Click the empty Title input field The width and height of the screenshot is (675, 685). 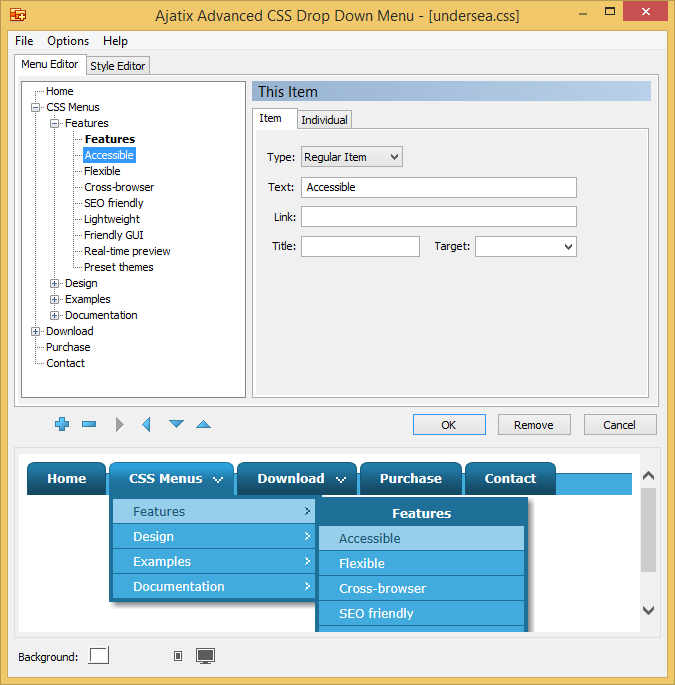(x=360, y=246)
